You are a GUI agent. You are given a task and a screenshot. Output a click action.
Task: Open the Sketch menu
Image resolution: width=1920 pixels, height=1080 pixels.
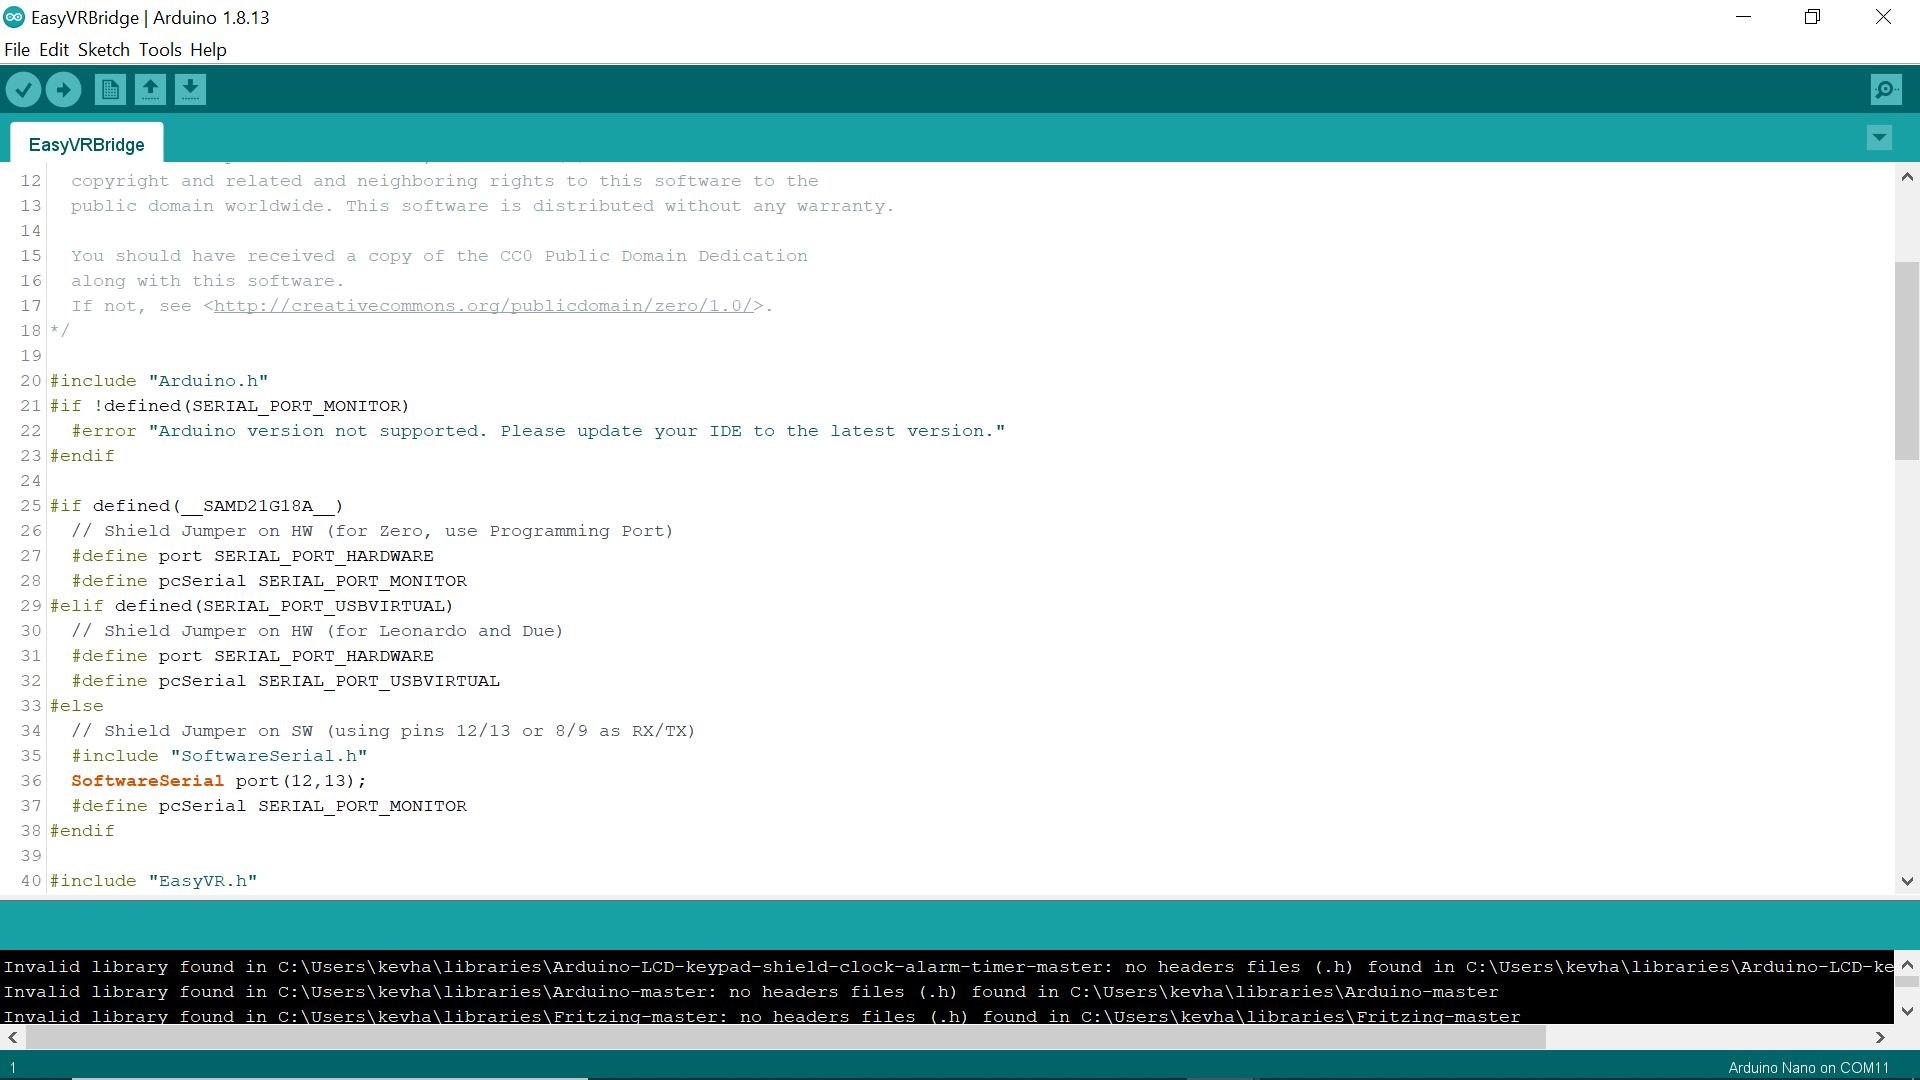click(103, 49)
